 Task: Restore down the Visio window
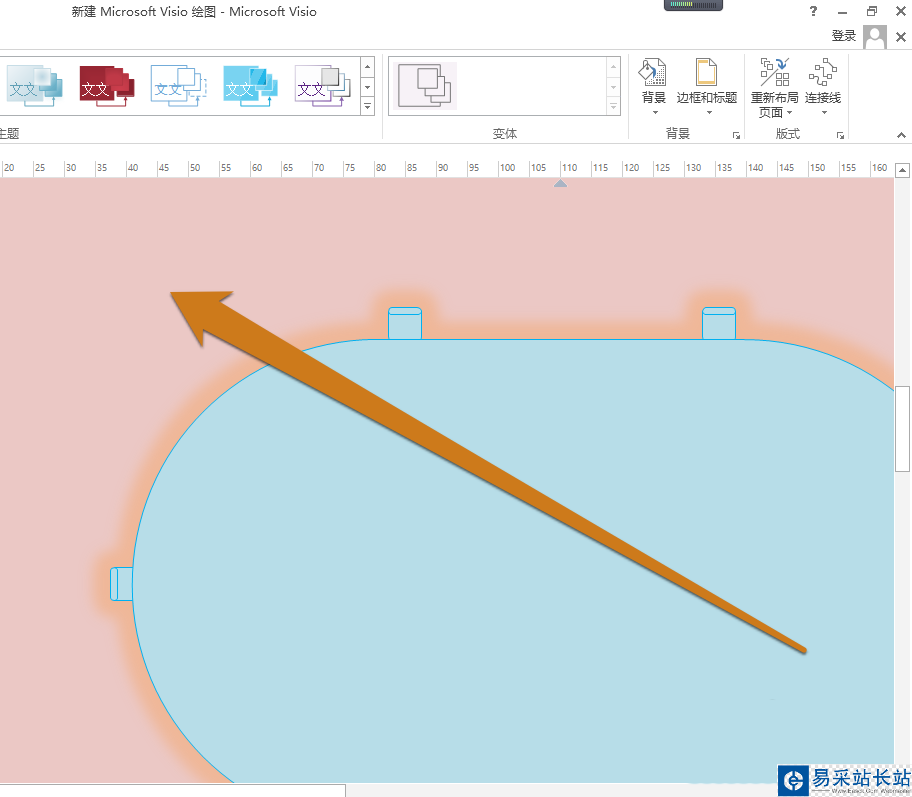tap(871, 11)
